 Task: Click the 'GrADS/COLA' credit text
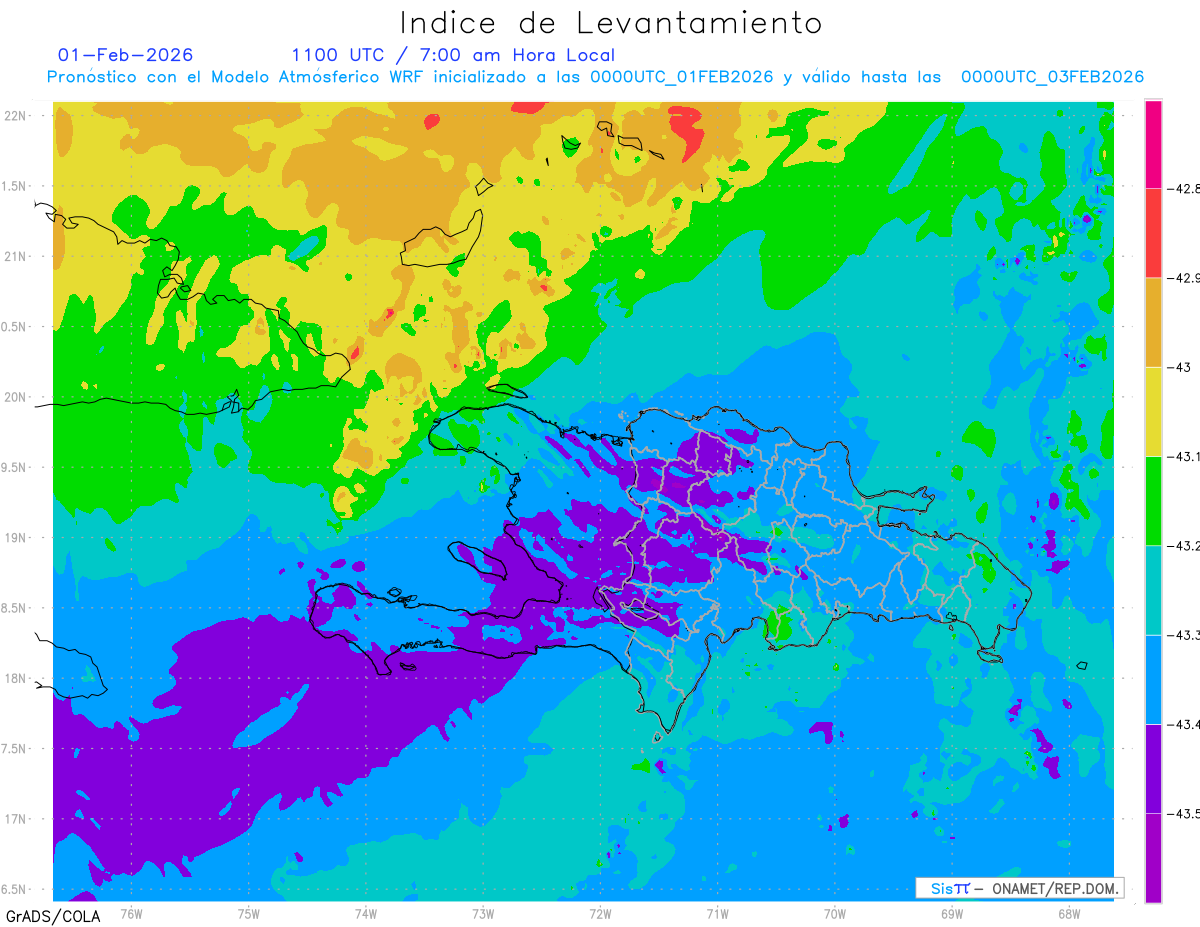tap(52, 916)
